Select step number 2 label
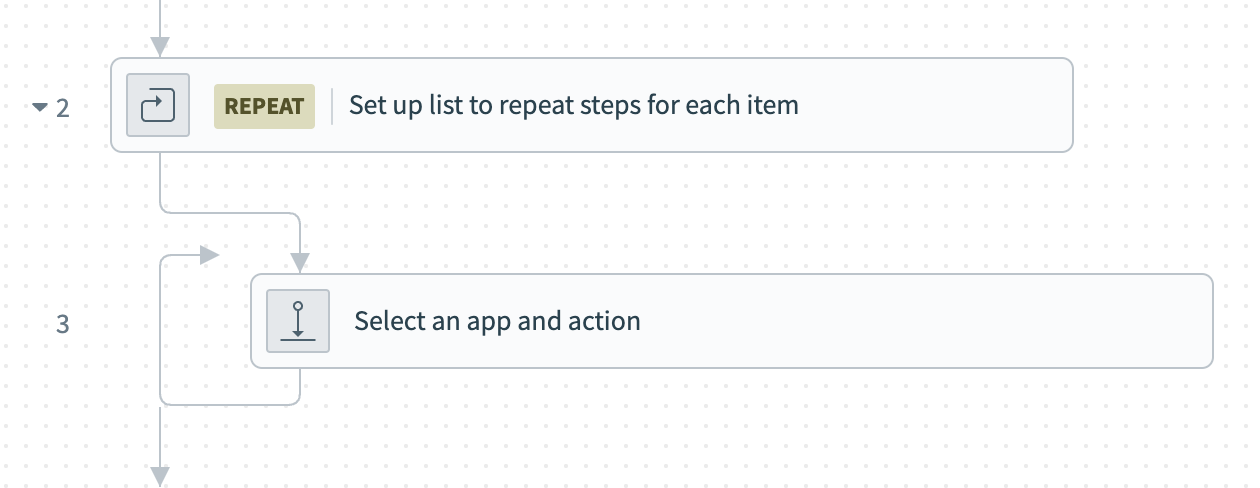The width and height of the screenshot is (1260, 488). pyautogui.click(x=63, y=107)
